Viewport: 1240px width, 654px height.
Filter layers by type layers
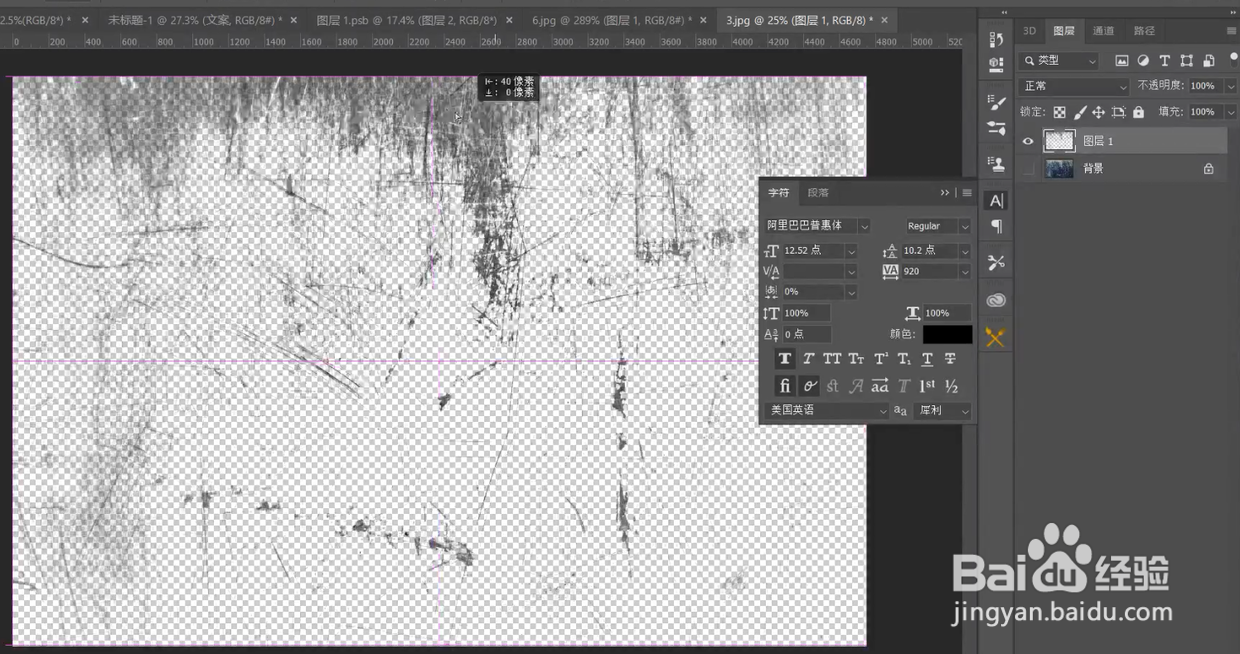1165,61
